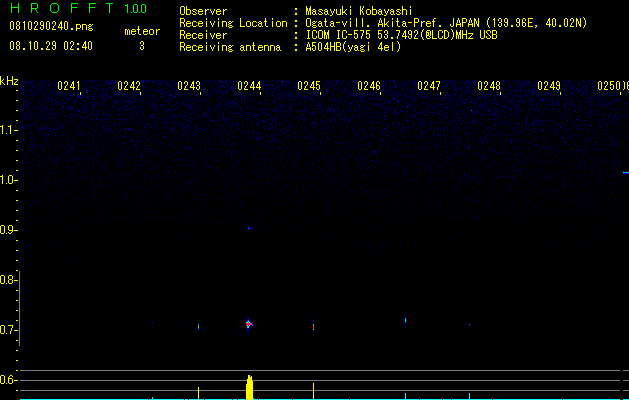Click the 0248 time marker label
The image size is (629, 400).
click(489, 86)
